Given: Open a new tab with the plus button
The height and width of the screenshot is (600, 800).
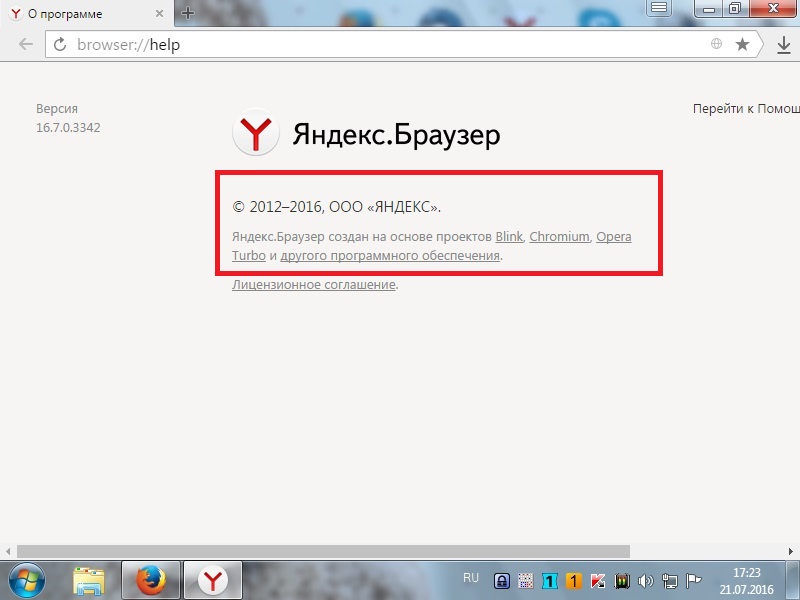Looking at the screenshot, I should 188,13.
